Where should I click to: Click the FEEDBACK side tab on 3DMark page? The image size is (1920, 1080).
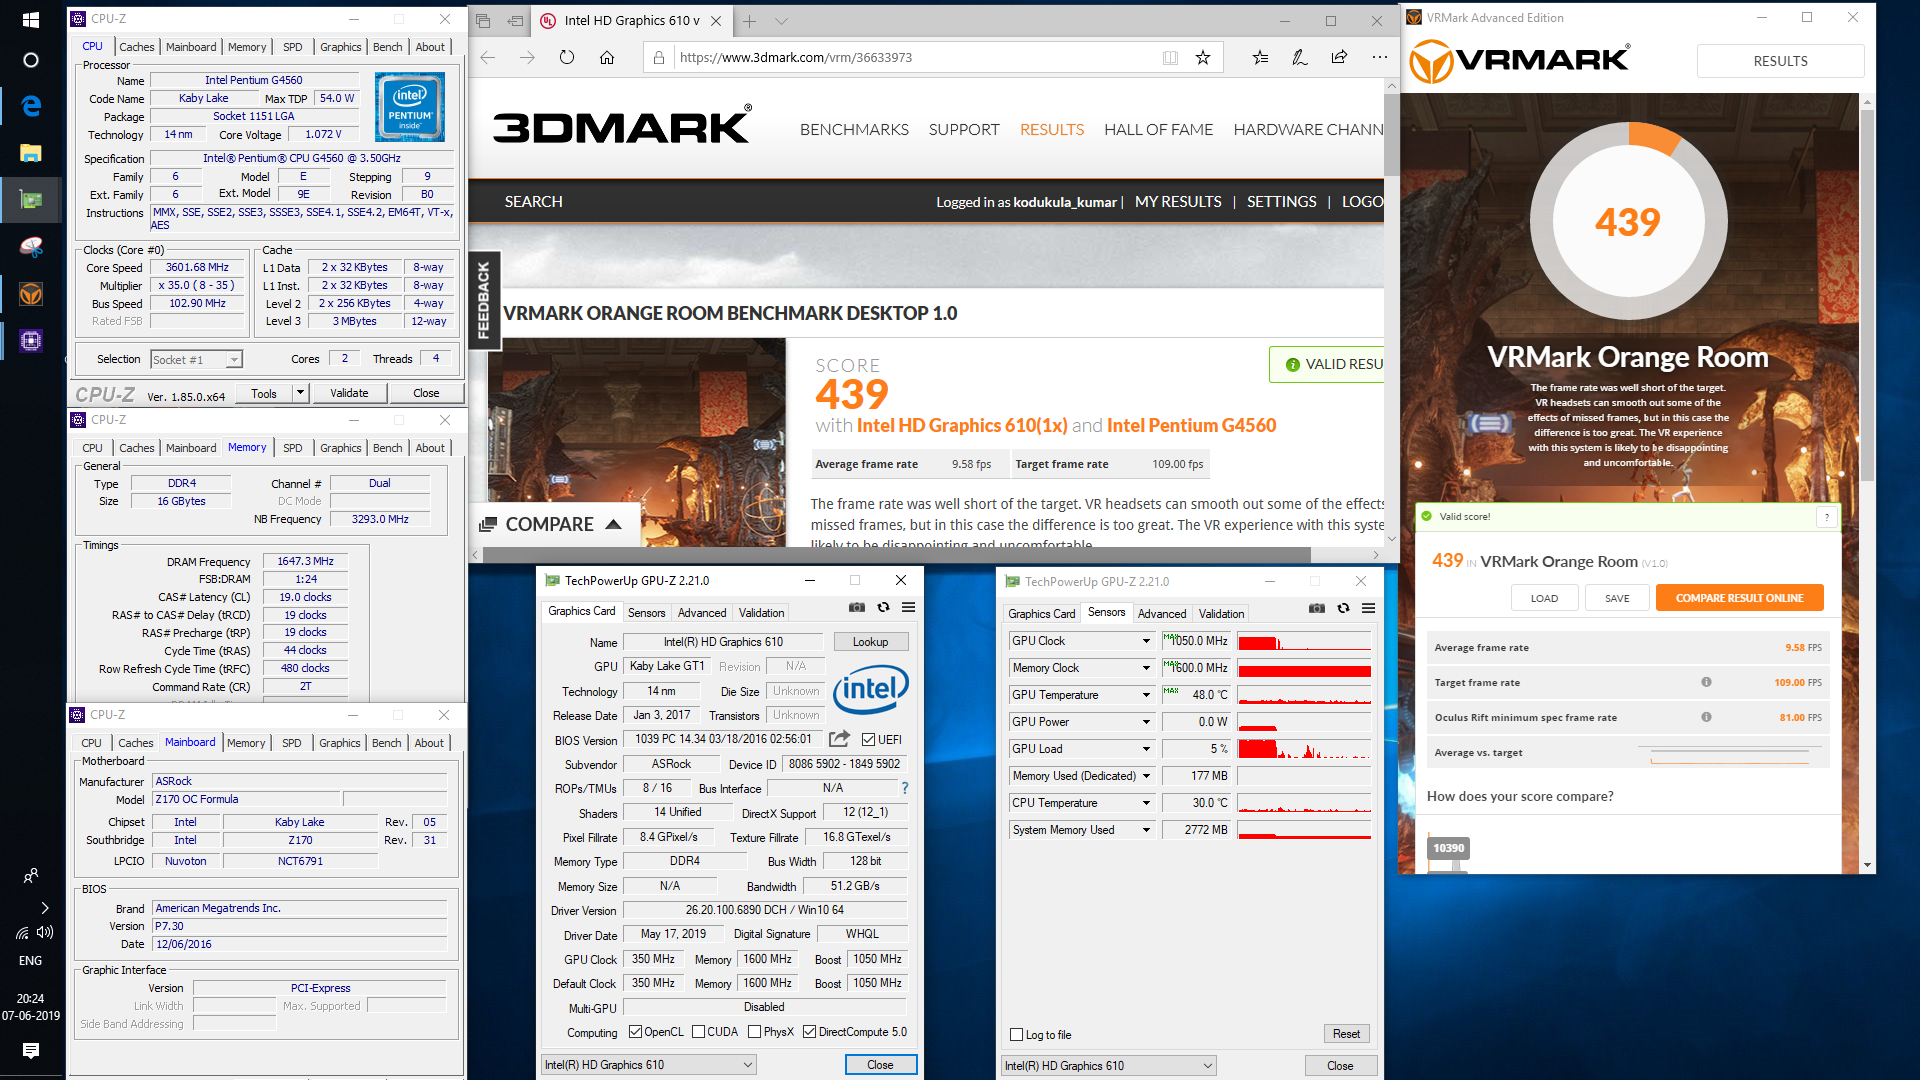coord(484,300)
